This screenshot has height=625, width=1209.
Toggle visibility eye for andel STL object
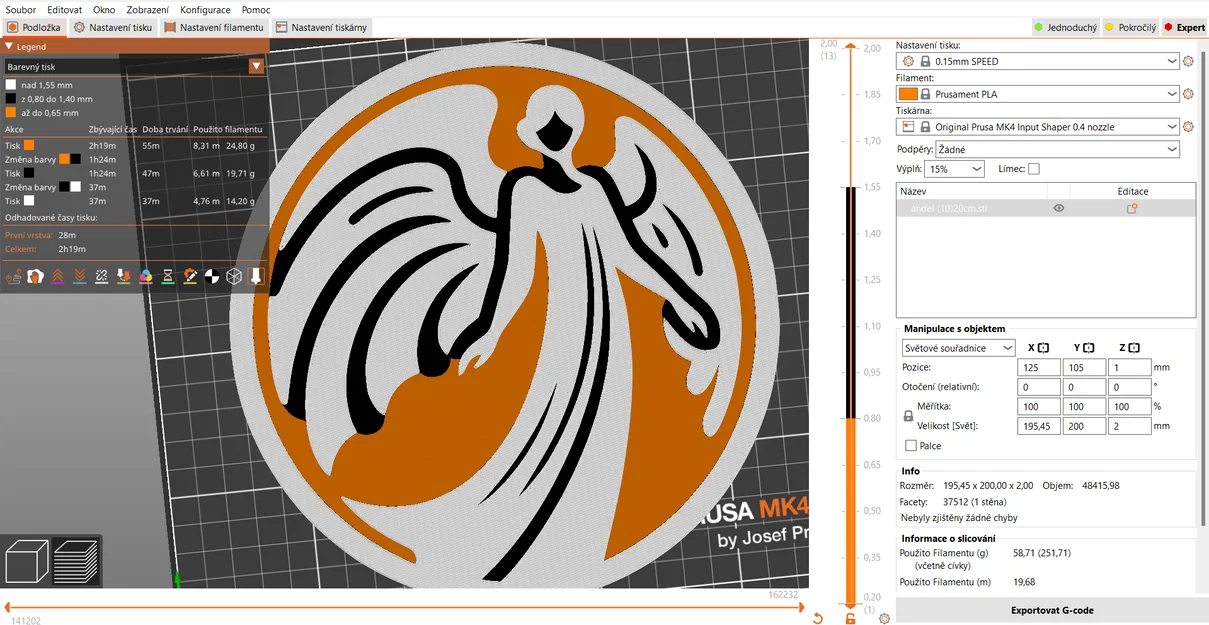tap(1059, 208)
